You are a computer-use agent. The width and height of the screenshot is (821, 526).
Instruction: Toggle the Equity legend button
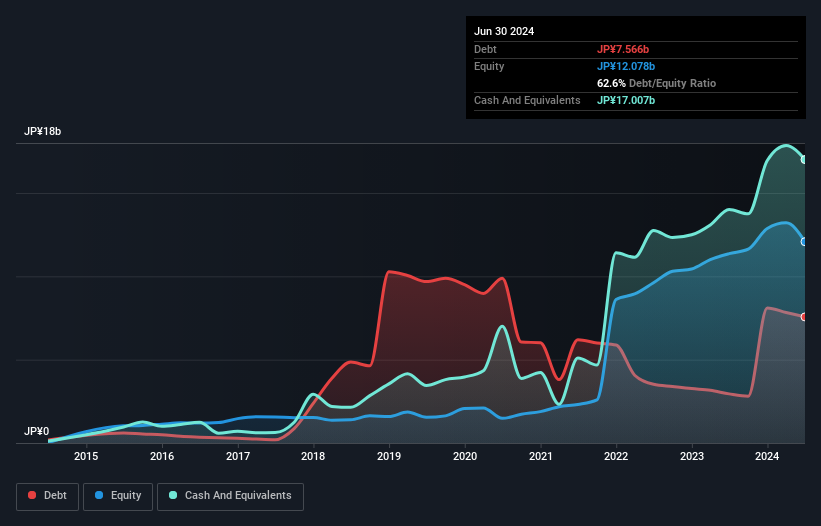coord(118,497)
